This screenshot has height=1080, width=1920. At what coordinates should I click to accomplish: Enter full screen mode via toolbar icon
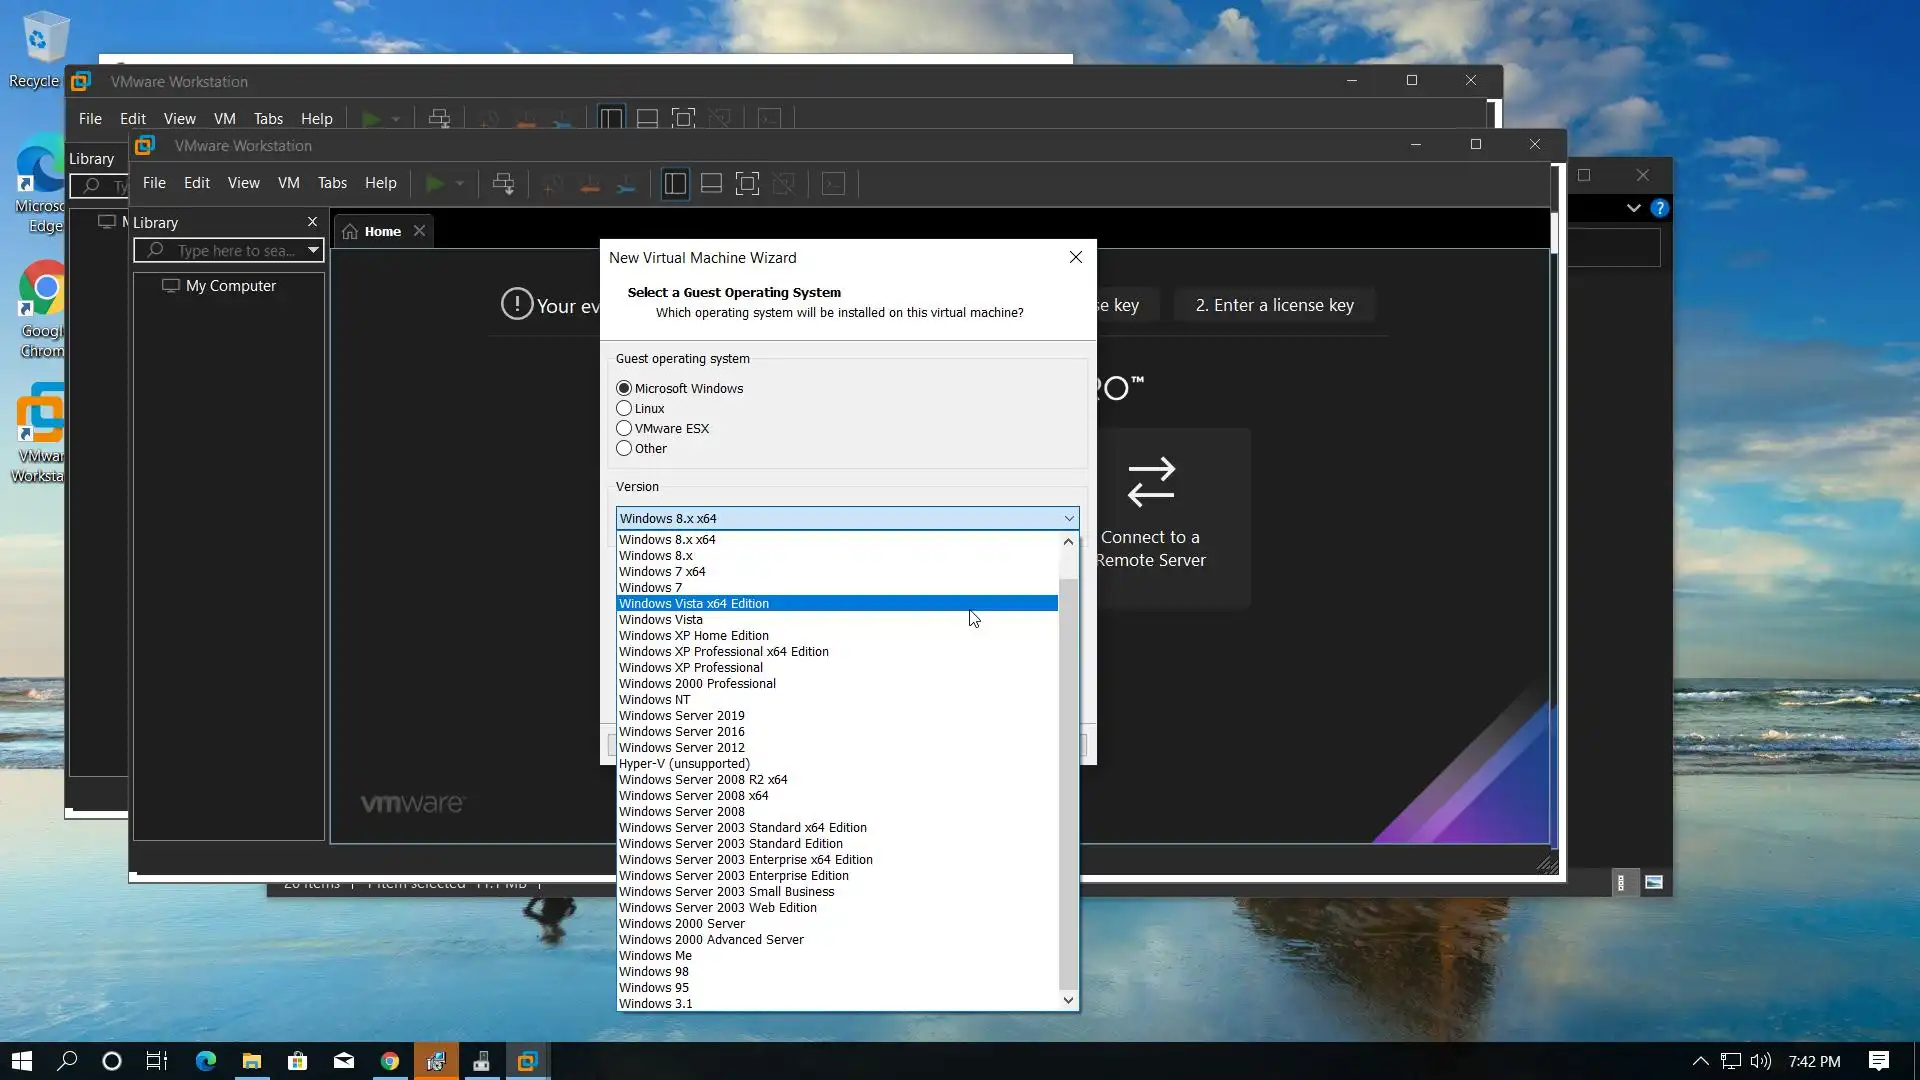tap(747, 184)
